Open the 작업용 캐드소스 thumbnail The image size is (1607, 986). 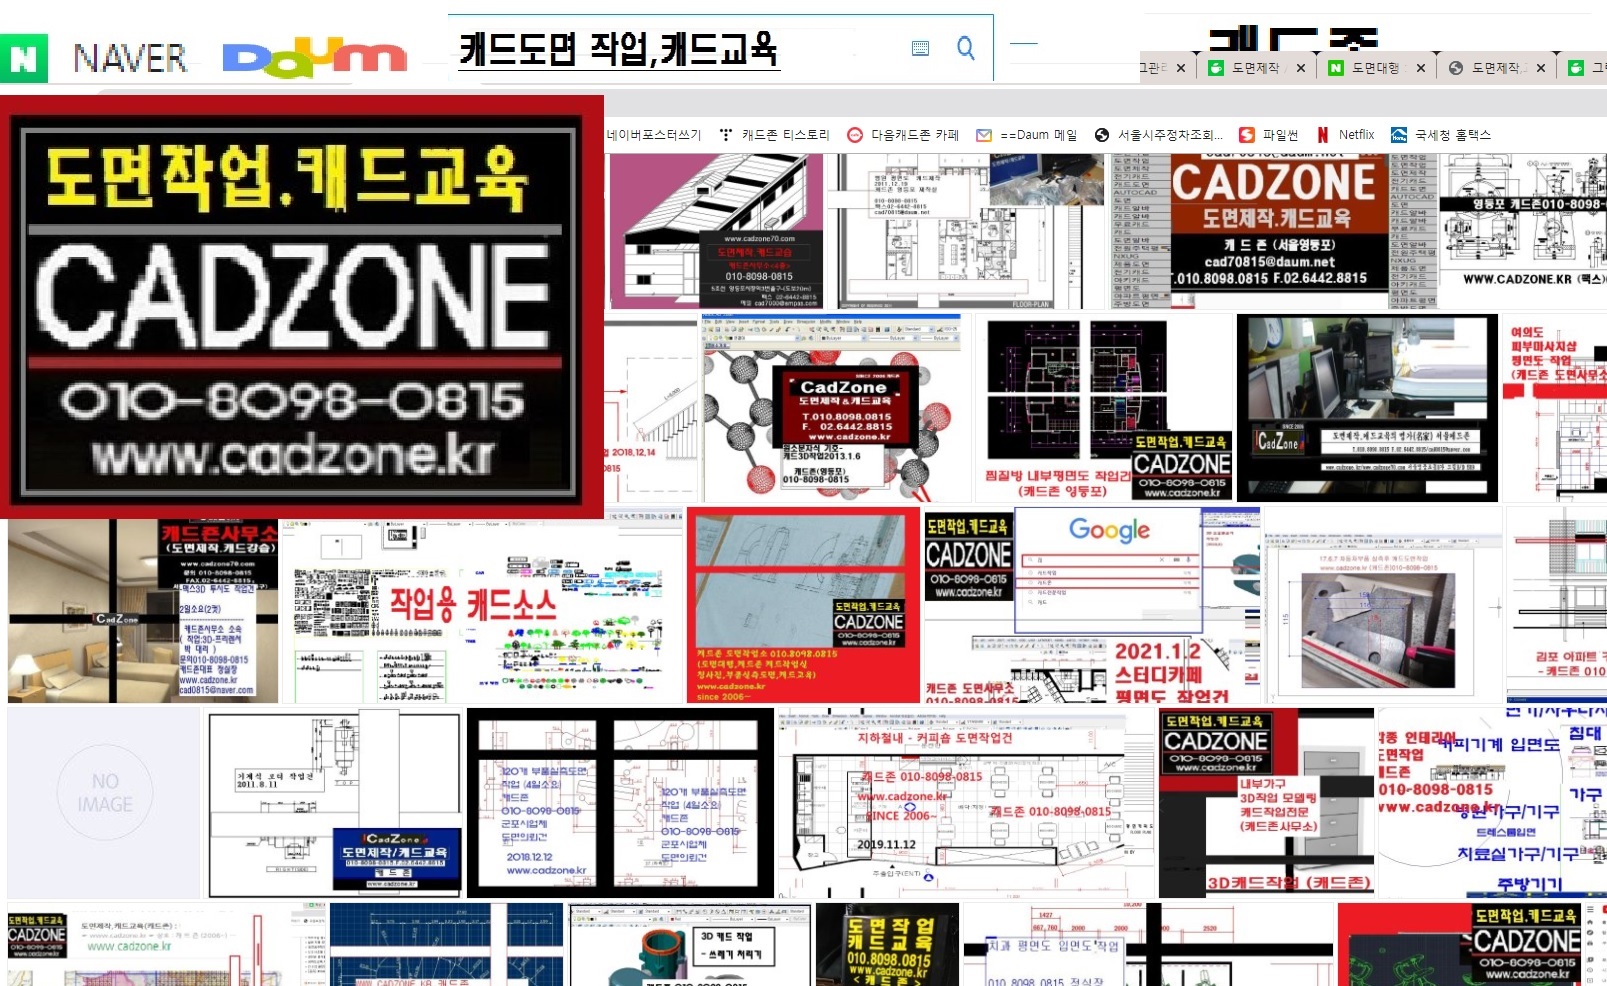click(x=482, y=611)
